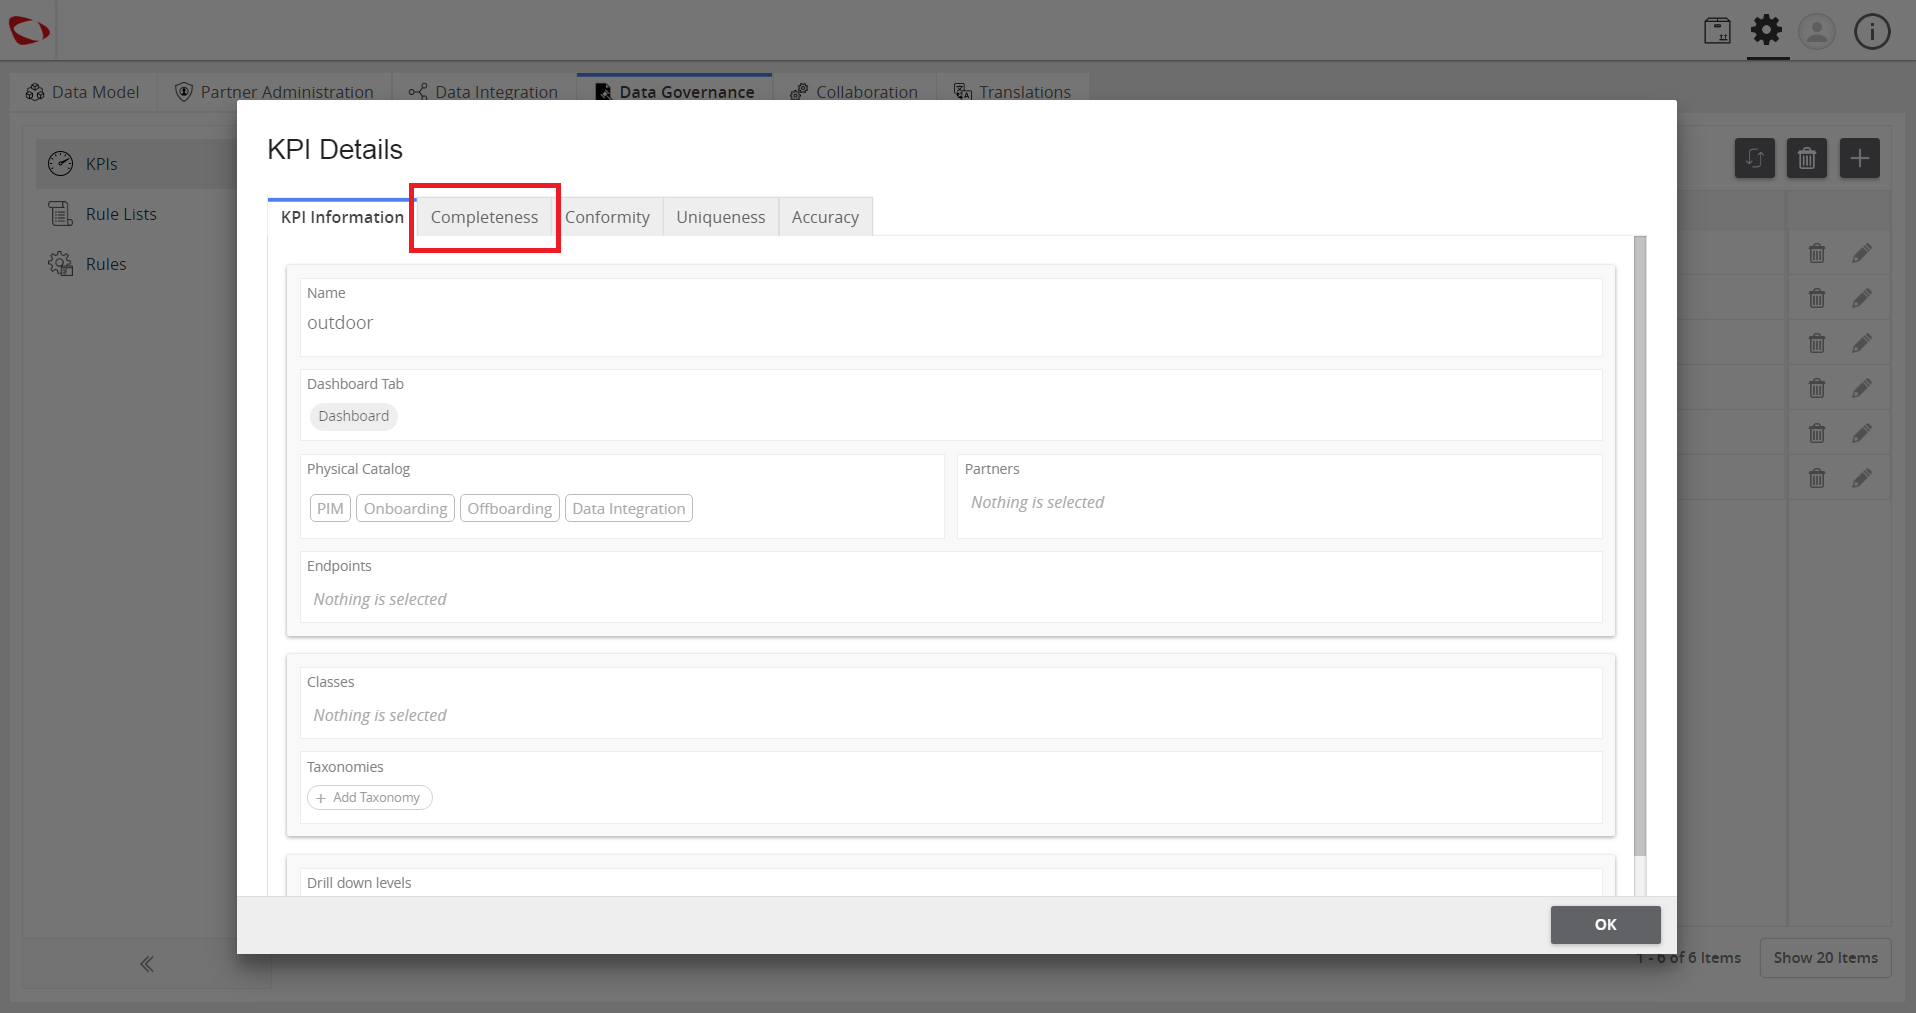Image resolution: width=1916 pixels, height=1013 pixels.
Task: Open the Partners selection field
Action: [x=1280, y=496]
